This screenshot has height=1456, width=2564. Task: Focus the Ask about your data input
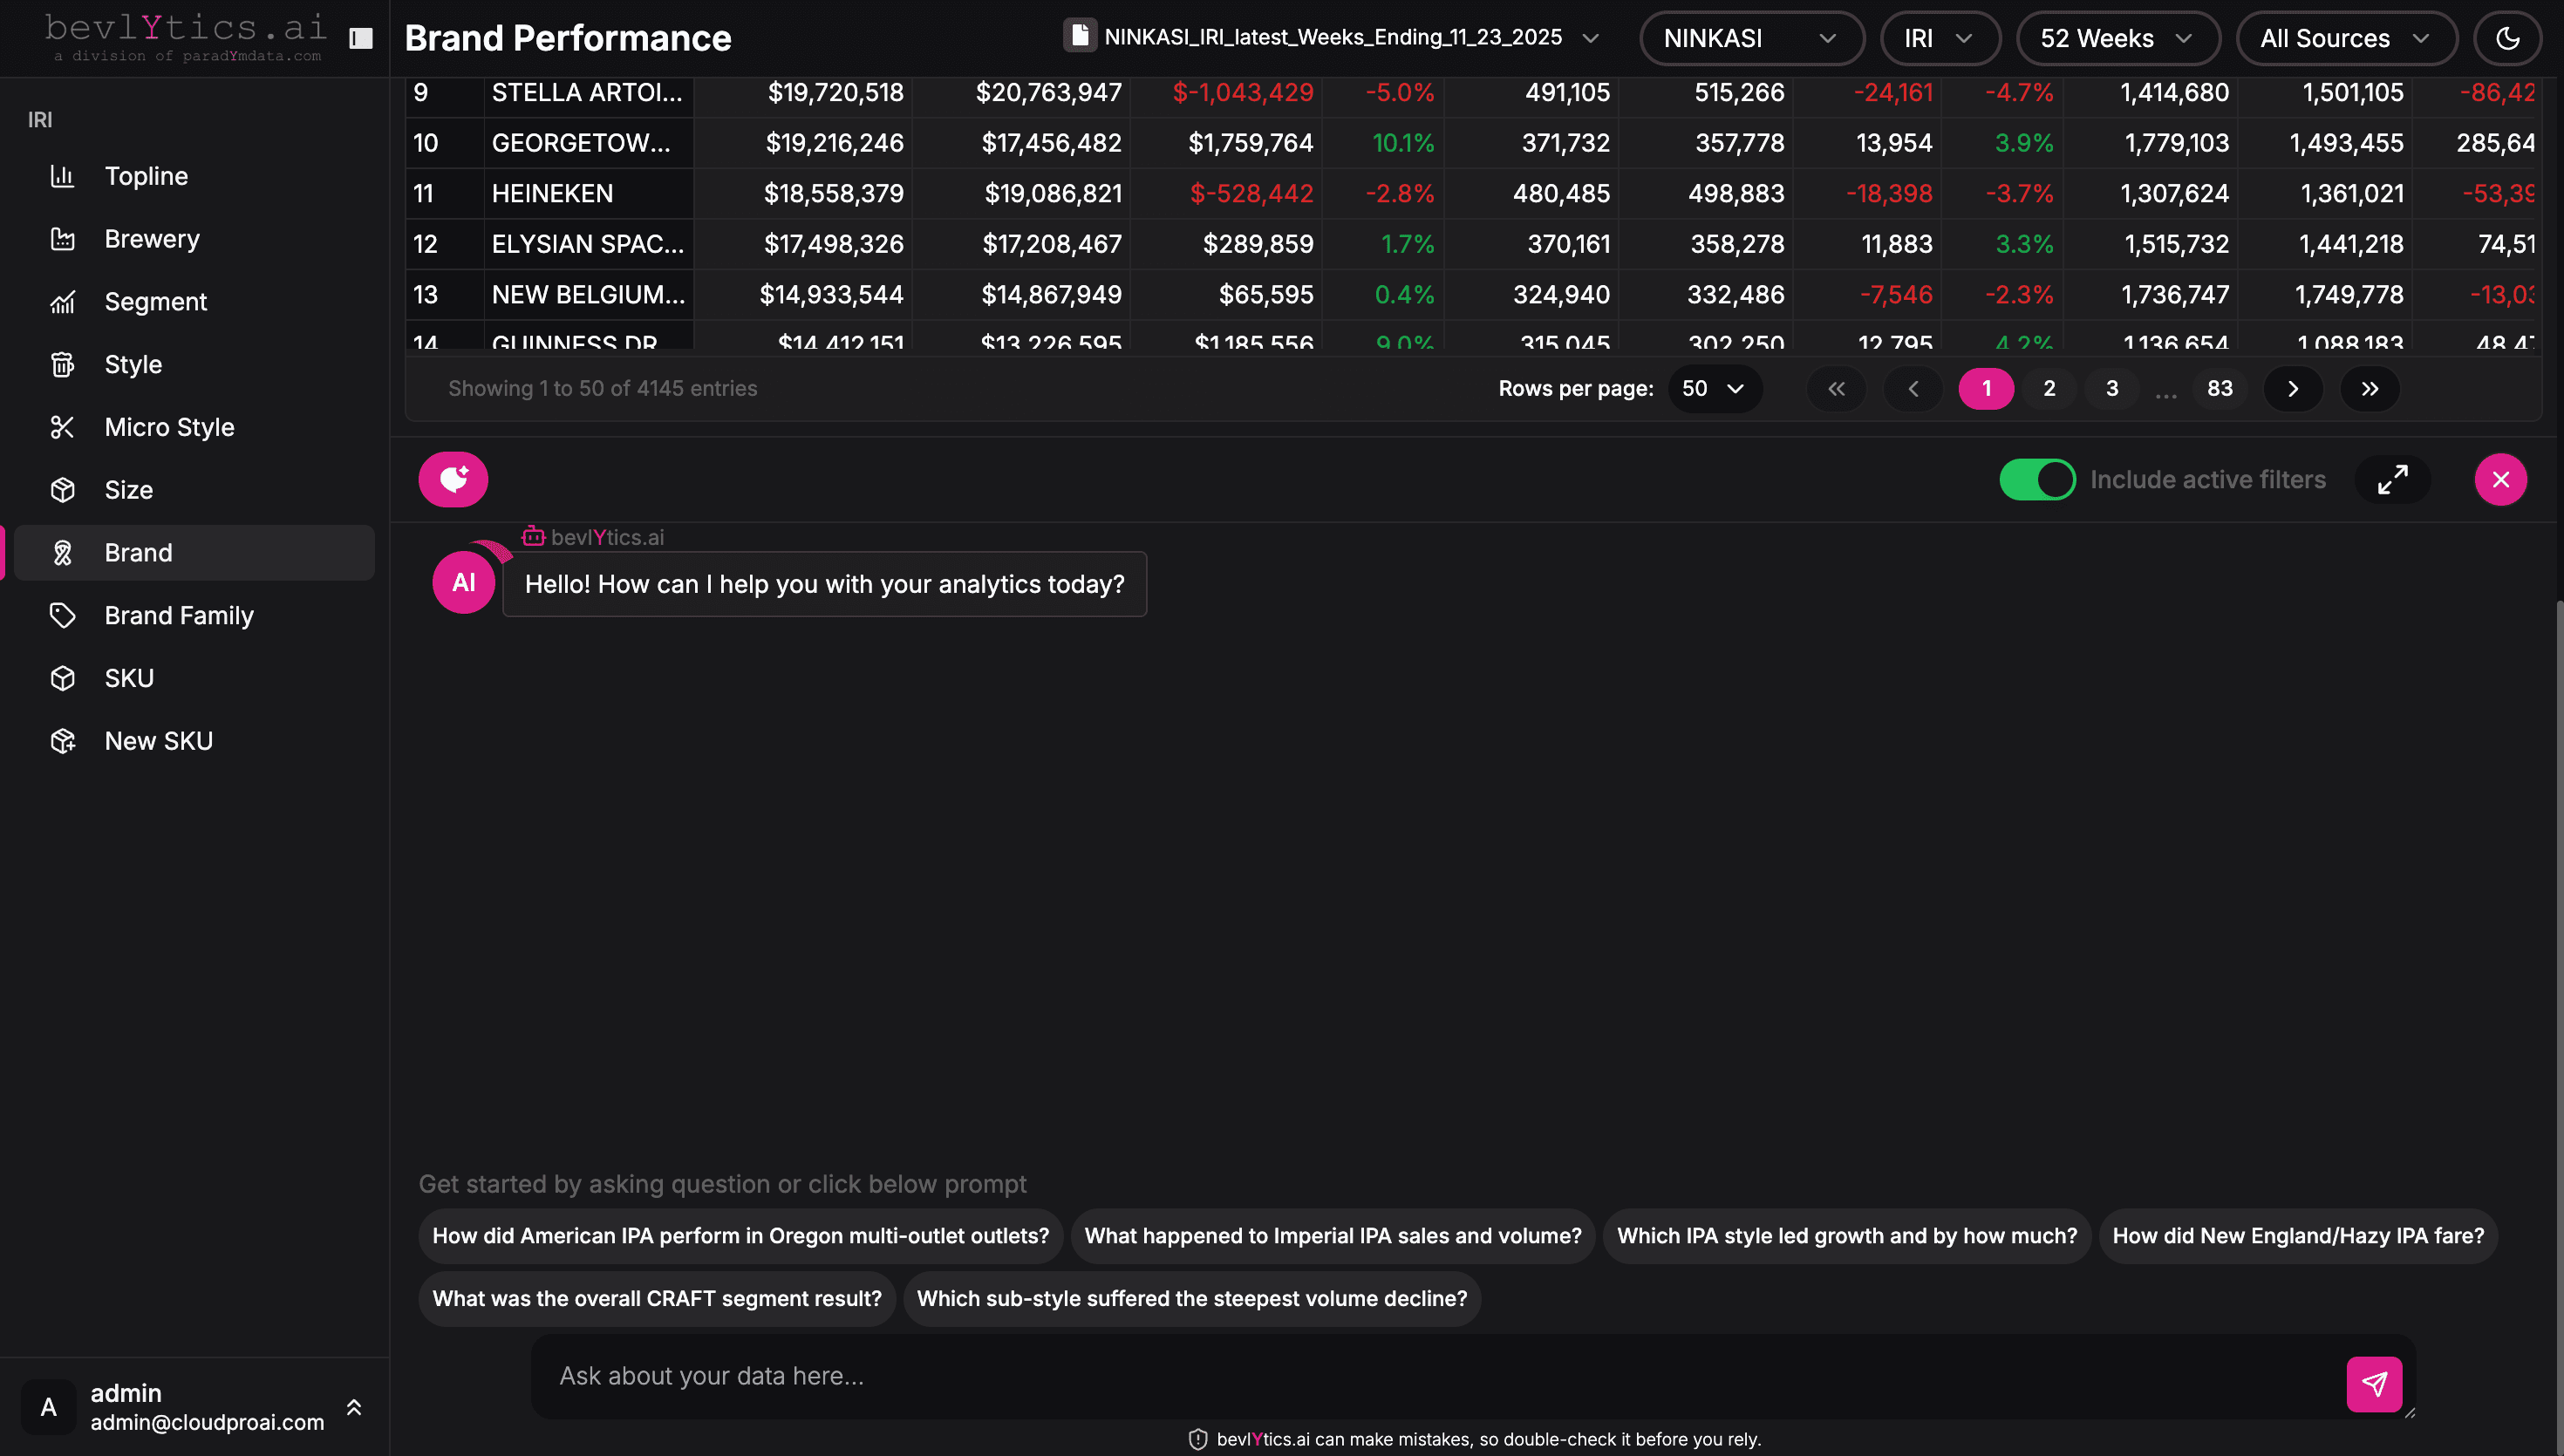click(1440, 1376)
